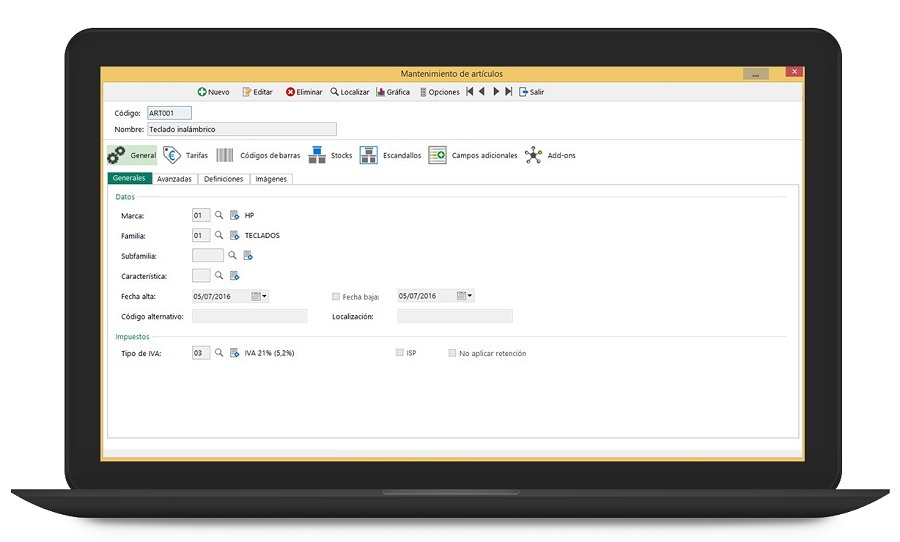The image size is (900, 542).
Task: Go to the next record
Action: click(496, 91)
